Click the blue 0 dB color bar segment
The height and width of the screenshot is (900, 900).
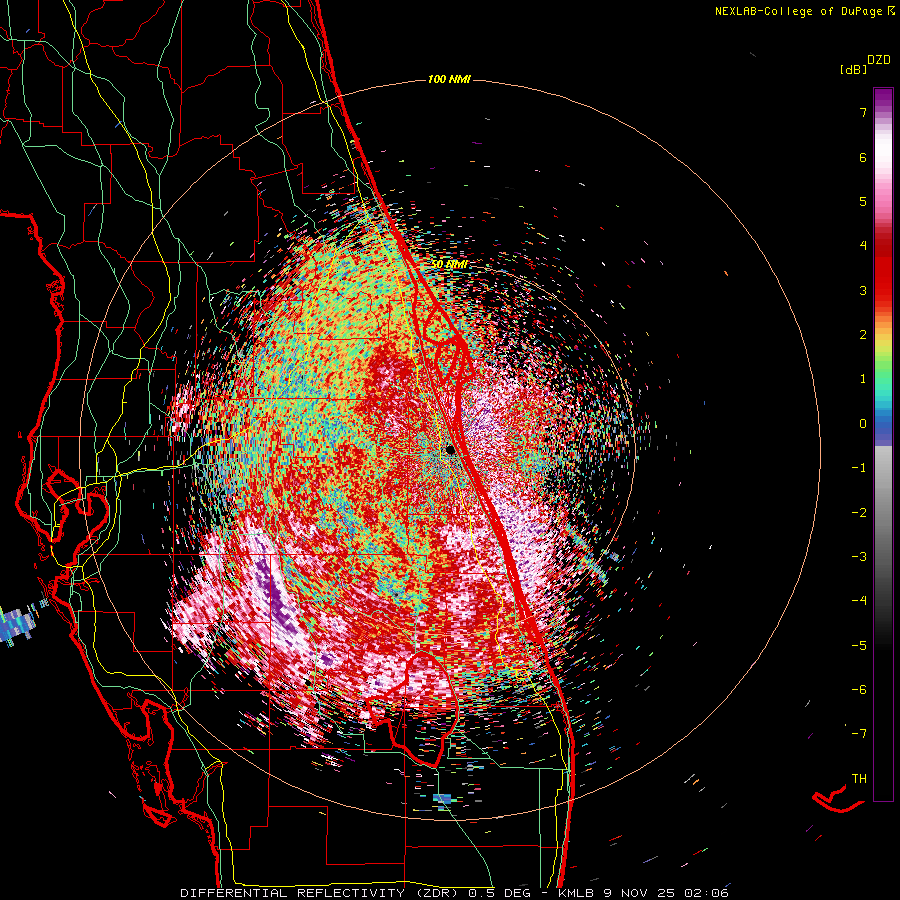click(x=883, y=428)
